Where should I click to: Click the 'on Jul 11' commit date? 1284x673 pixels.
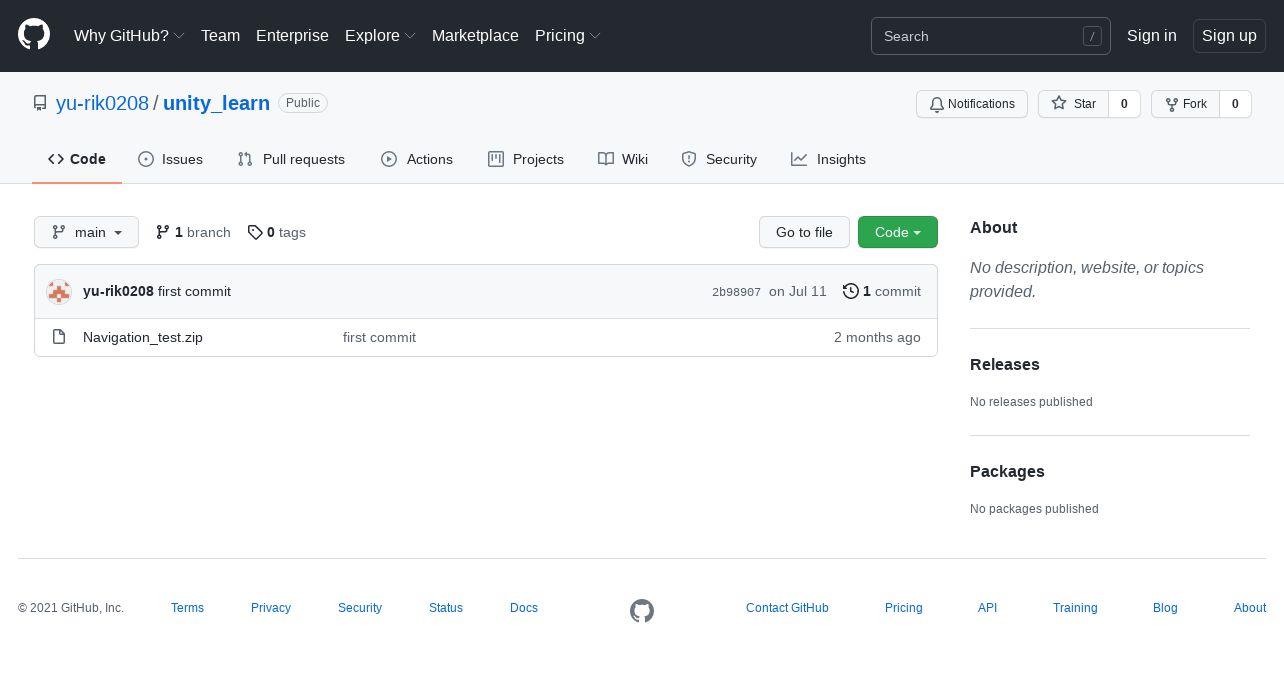798,291
